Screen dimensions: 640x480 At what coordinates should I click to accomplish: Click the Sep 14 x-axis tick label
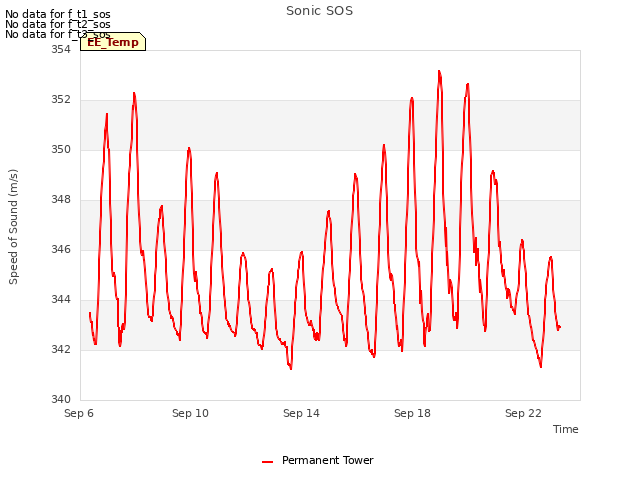(301, 413)
